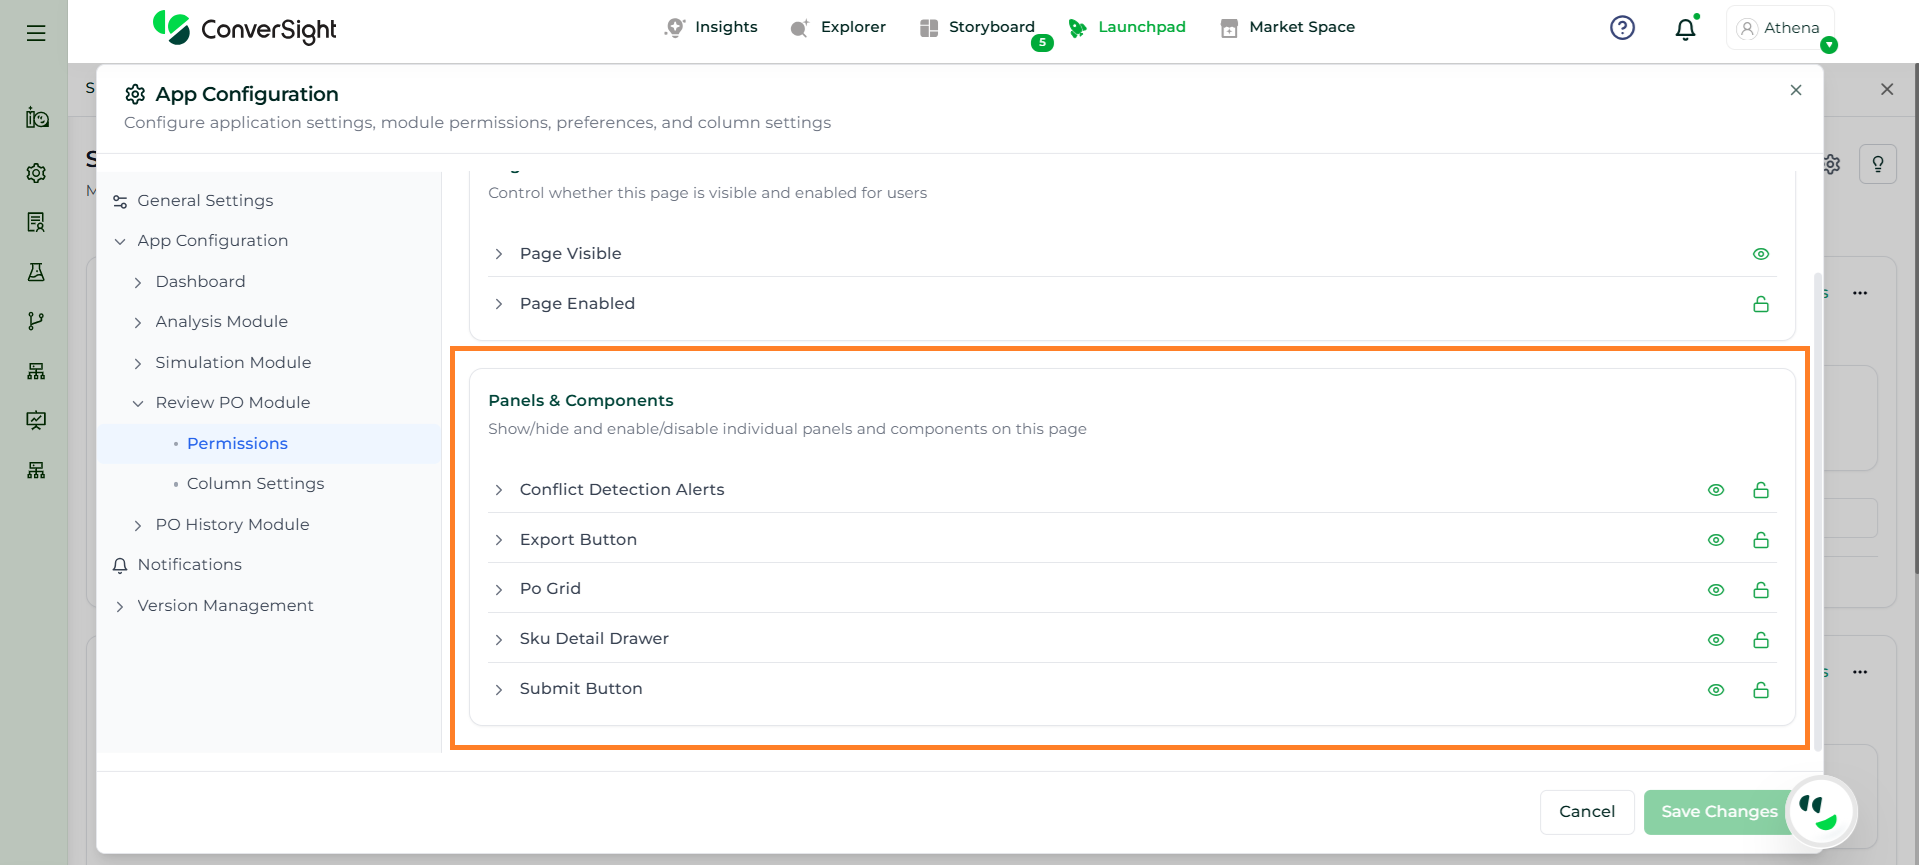1919x865 pixels.
Task: Click the help question mark icon
Action: [1622, 28]
